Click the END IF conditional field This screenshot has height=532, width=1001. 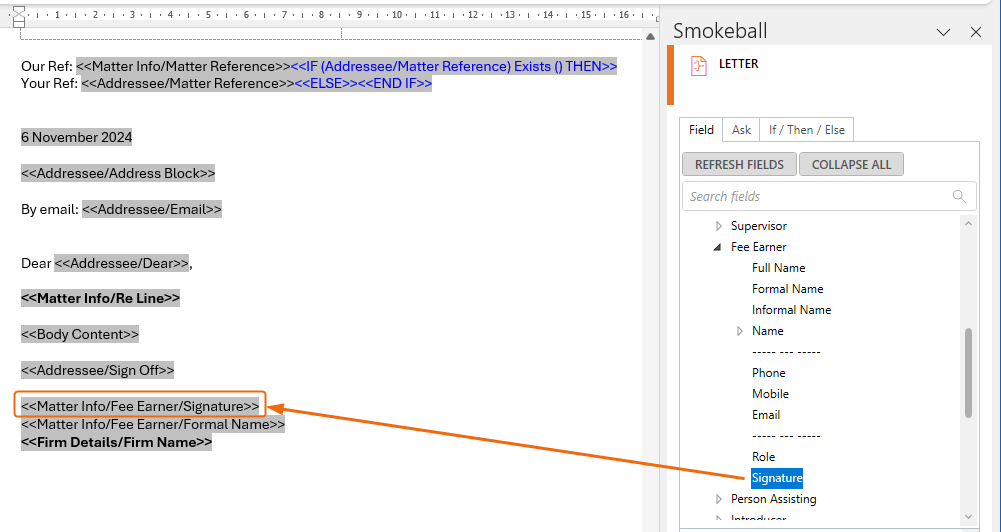[395, 84]
